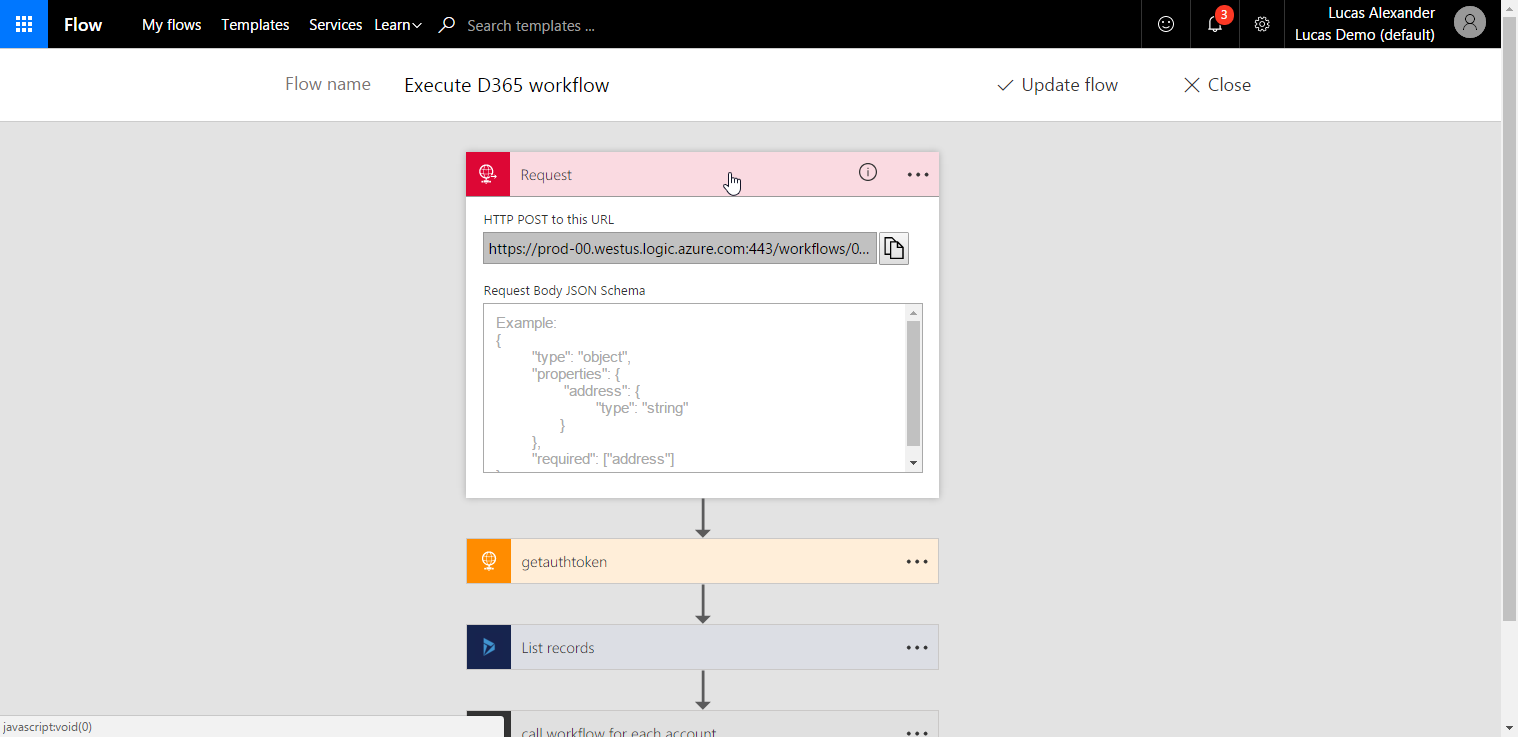Select the HTTP POST URL field
The width and height of the screenshot is (1518, 737).
pos(680,248)
